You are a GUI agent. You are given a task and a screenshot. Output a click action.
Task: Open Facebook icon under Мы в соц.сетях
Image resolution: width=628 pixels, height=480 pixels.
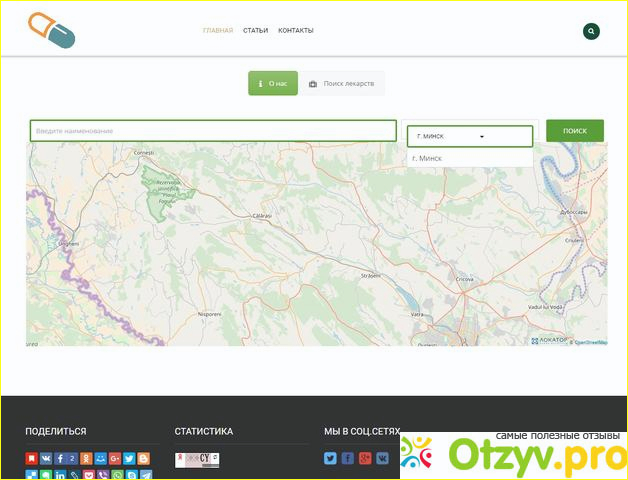(347, 458)
